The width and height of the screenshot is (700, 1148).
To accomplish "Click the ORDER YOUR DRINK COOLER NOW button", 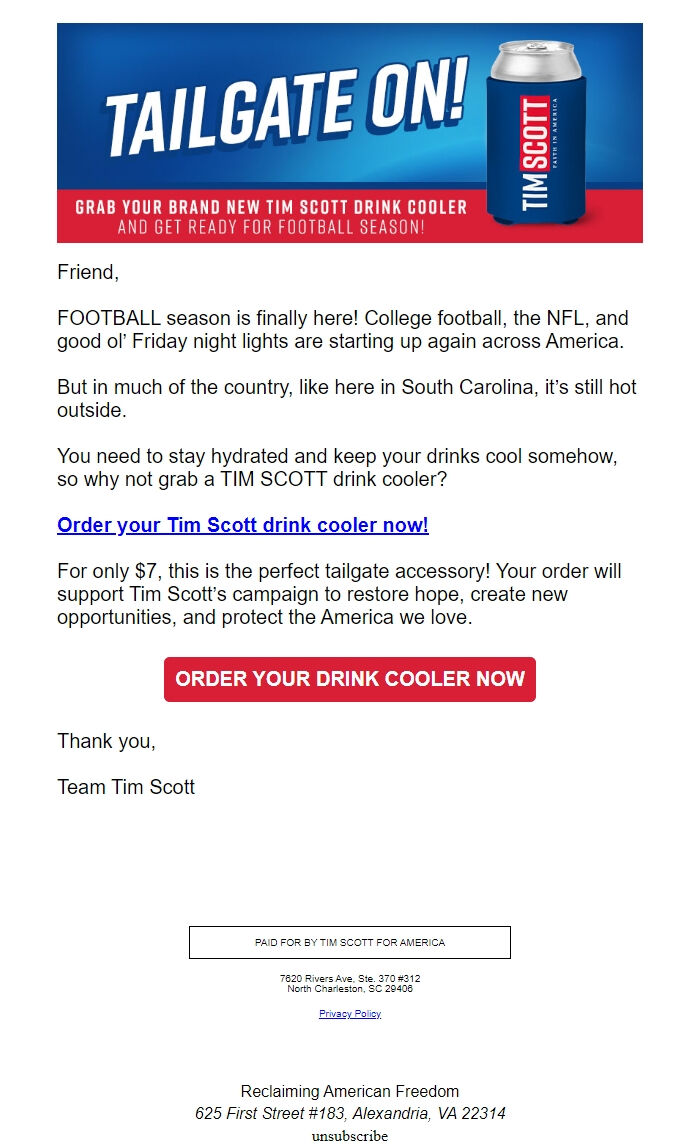I will tap(350, 679).
